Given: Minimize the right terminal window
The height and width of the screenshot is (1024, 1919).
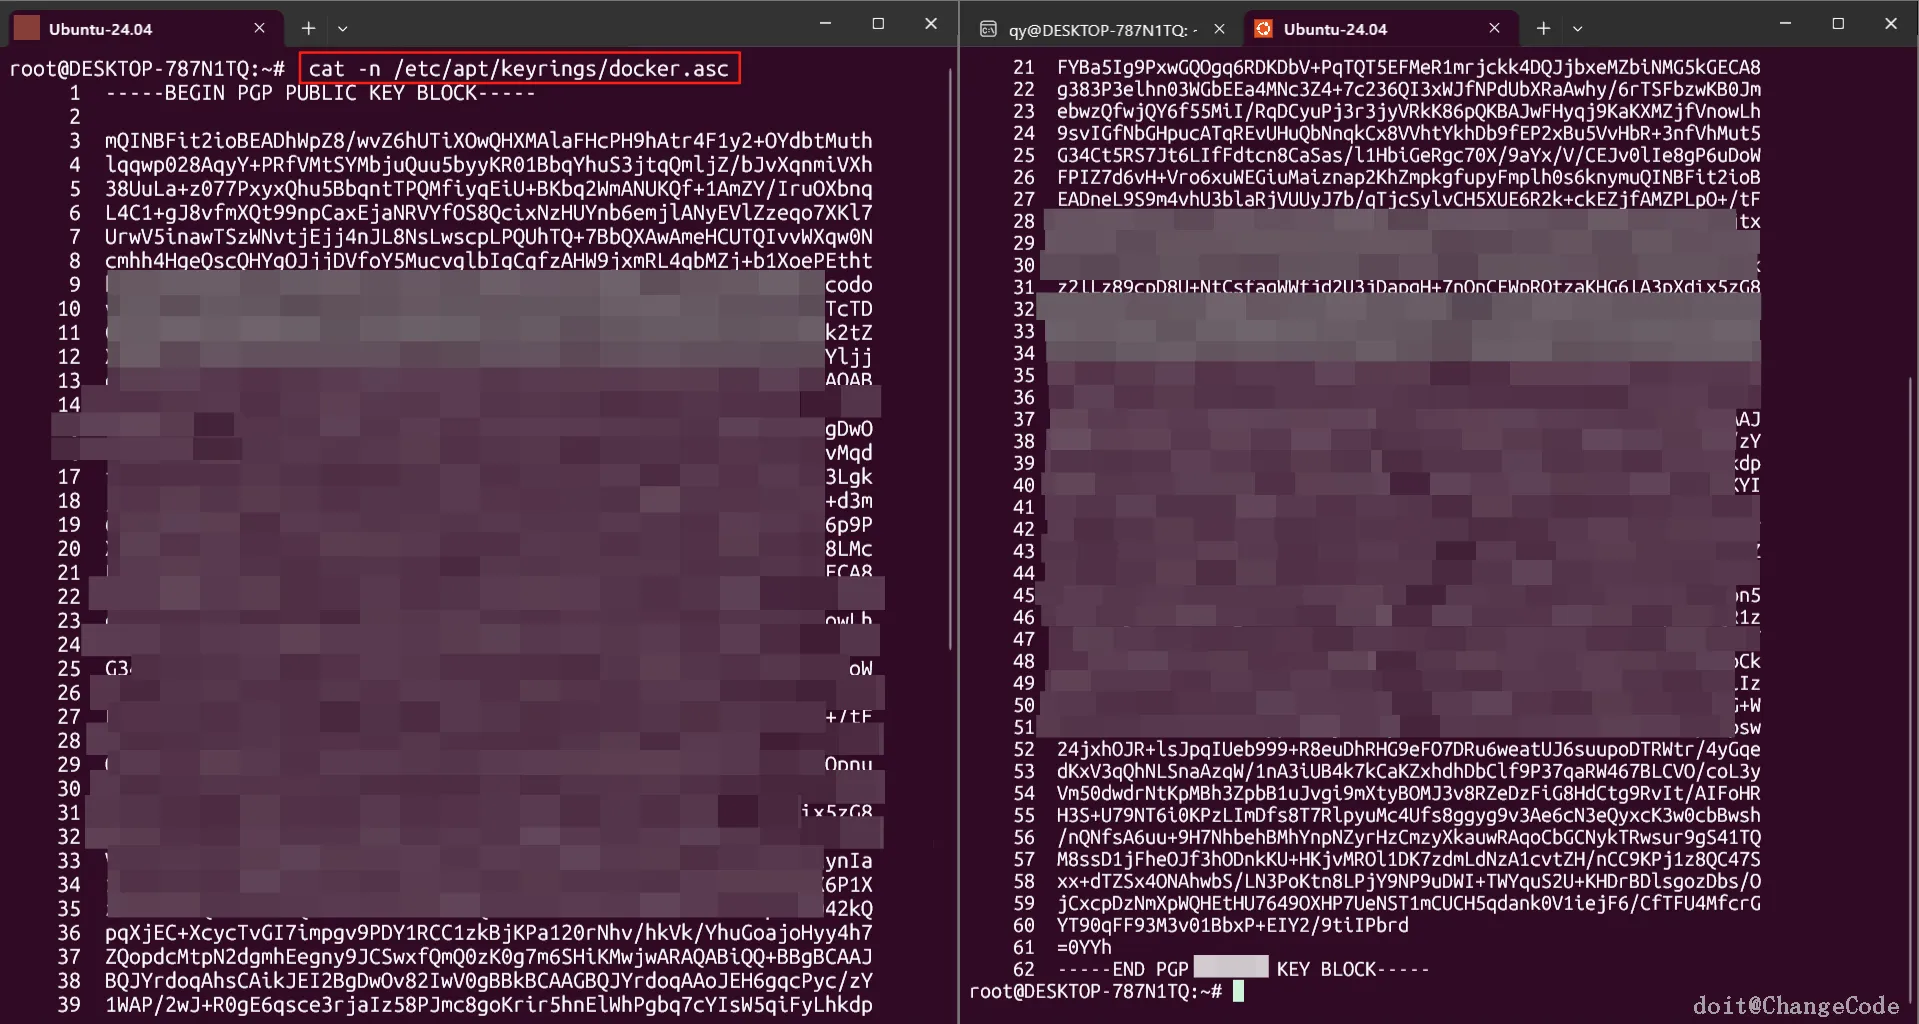Looking at the screenshot, I should (x=1785, y=23).
